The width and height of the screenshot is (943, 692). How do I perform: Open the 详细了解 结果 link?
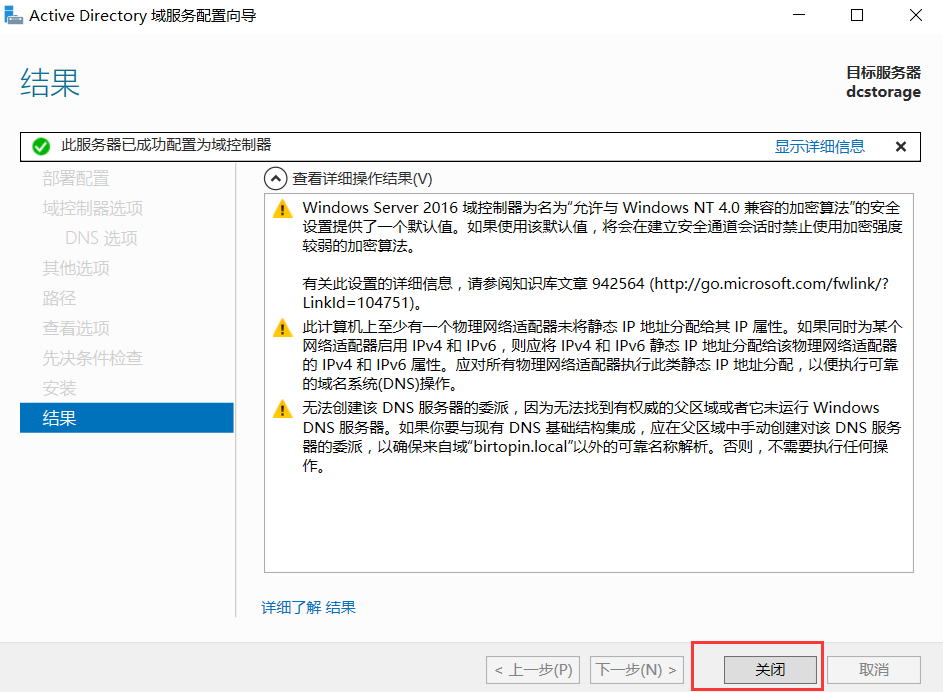click(309, 607)
